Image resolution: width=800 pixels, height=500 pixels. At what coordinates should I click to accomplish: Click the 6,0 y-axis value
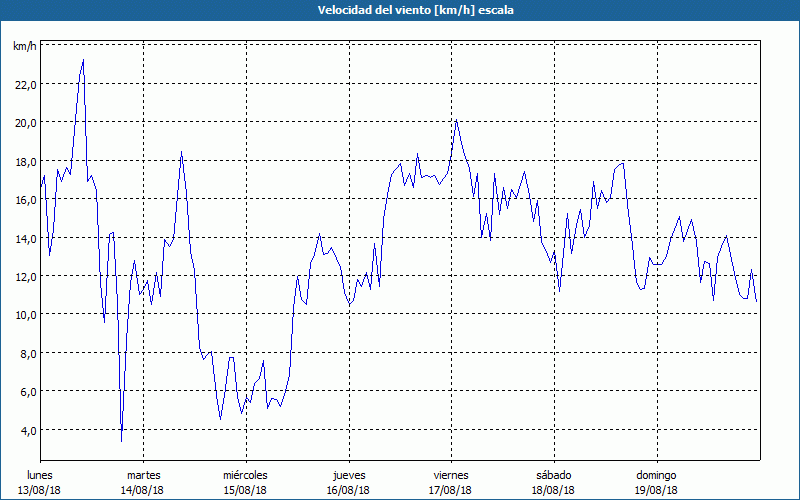pyautogui.click(x=28, y=392)
